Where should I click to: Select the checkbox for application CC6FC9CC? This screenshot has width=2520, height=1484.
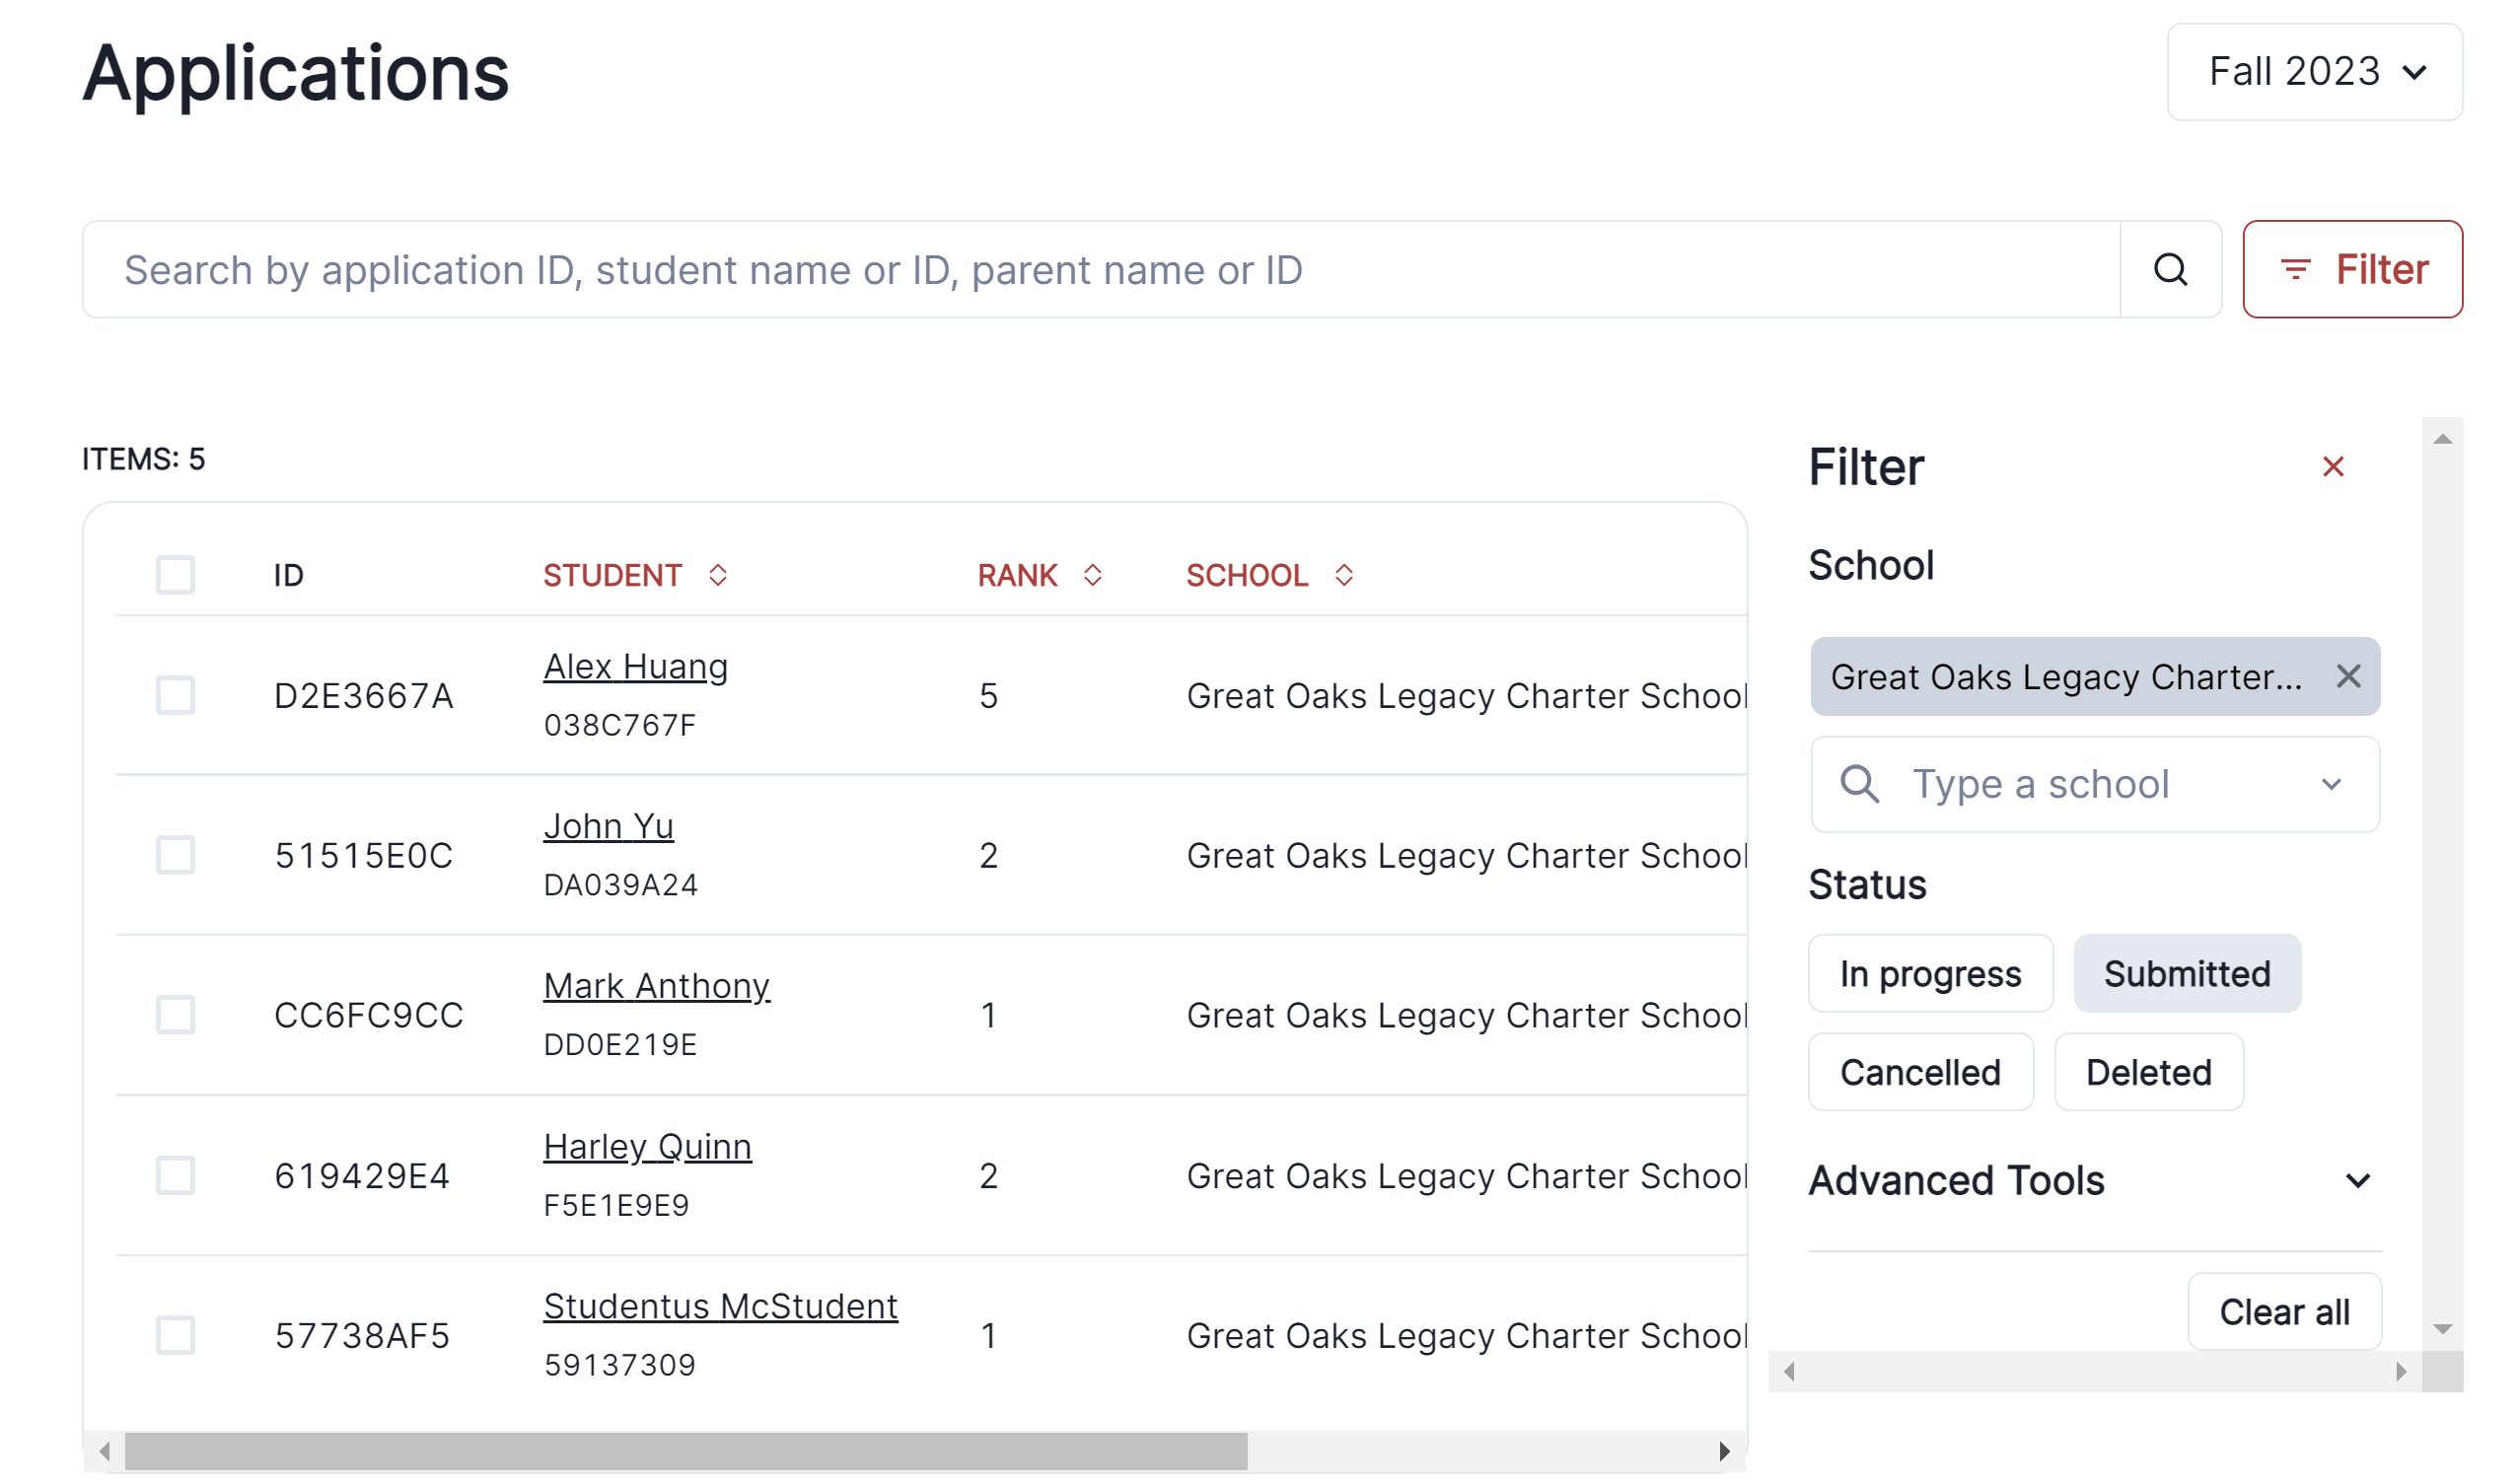(175, 1015)
